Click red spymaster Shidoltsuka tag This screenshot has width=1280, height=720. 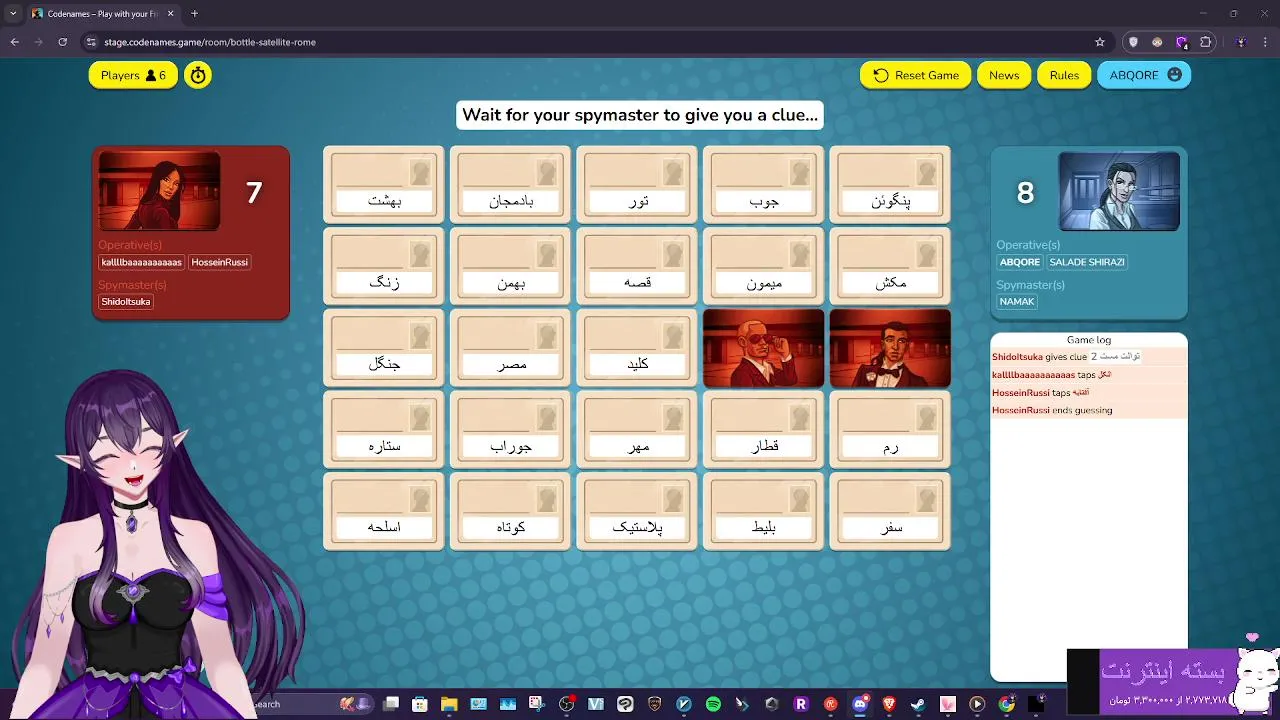point(126,302)
